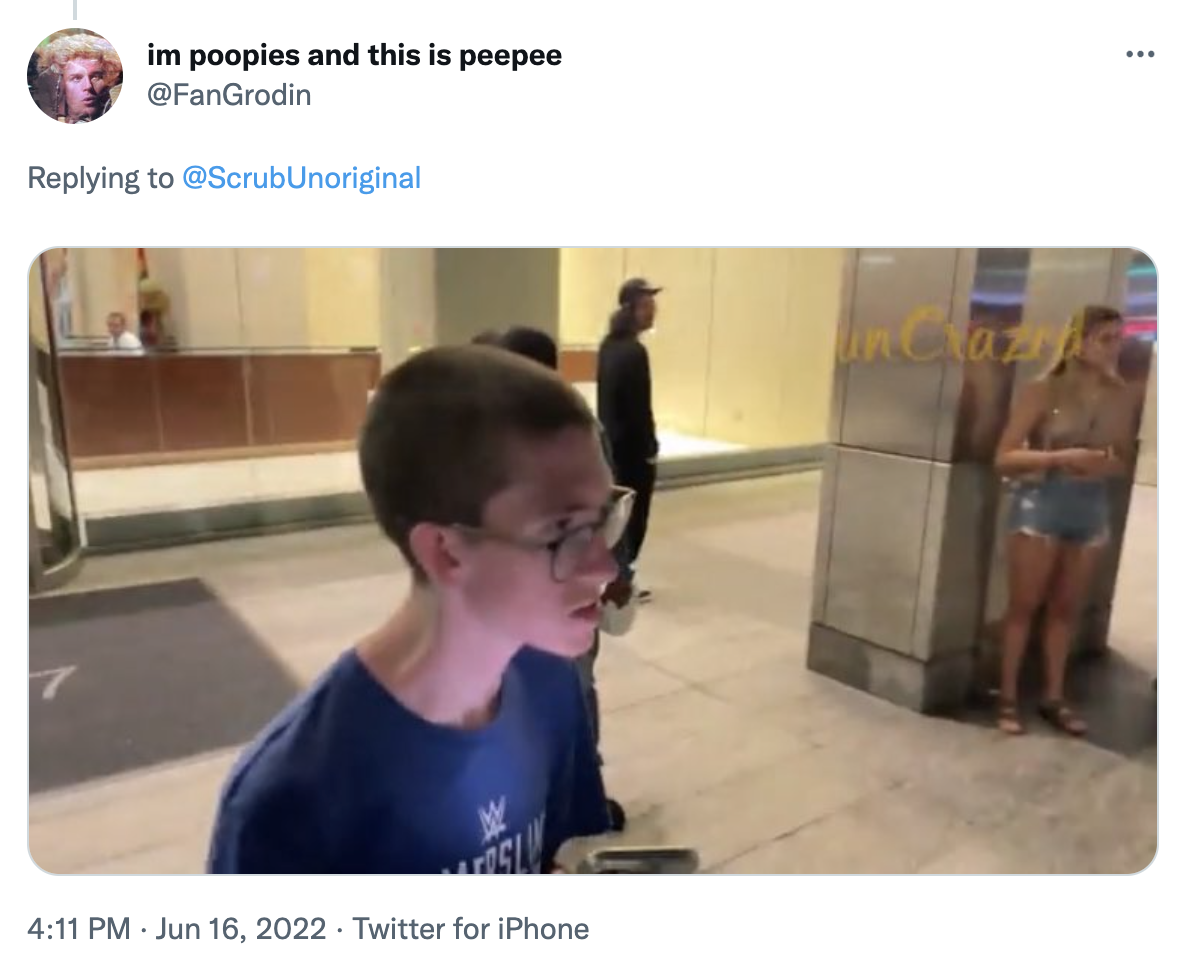Image resolution: width=1188 pixels, height=978 pixels.
Task: Play the embedded tweet video
Action: [x=592, y=561]
